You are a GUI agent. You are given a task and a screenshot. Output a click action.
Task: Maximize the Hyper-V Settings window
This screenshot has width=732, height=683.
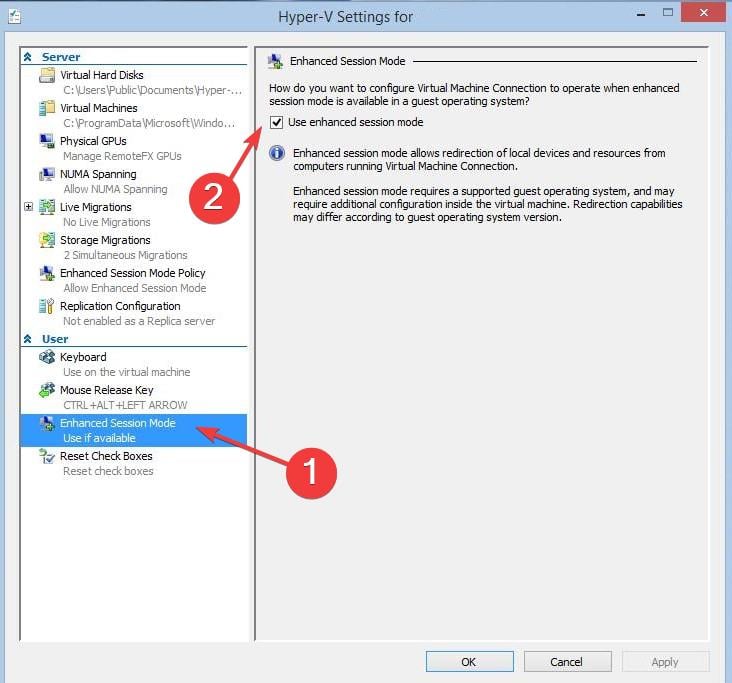[x=668, y=13]
